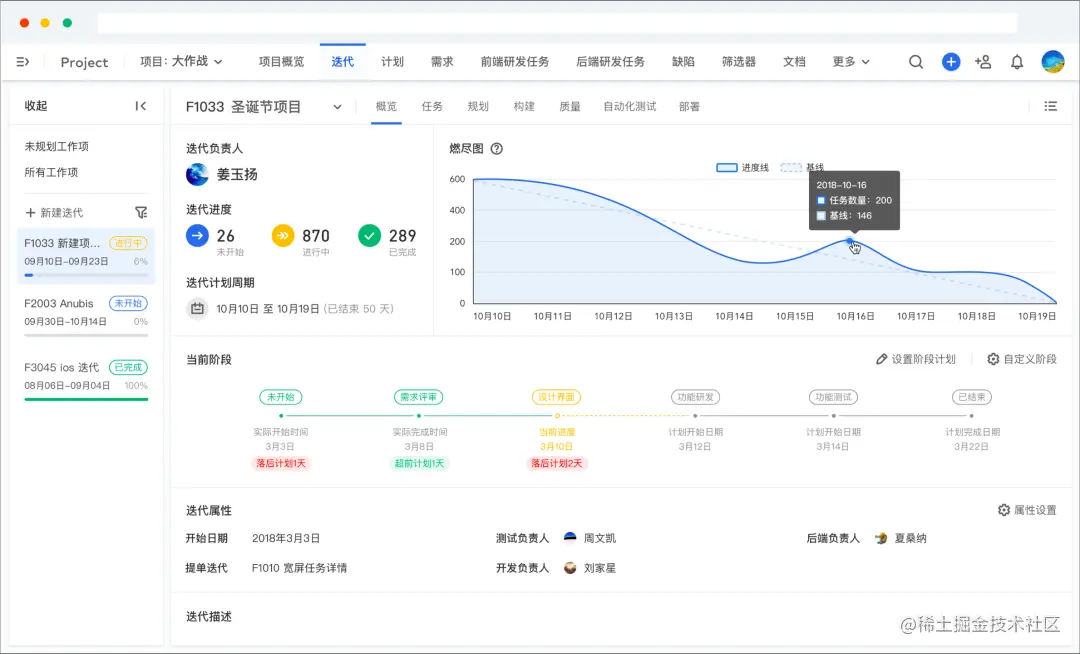Open the 缺陷 nav item
1080x654 pixels.
[x=683, y=62]
